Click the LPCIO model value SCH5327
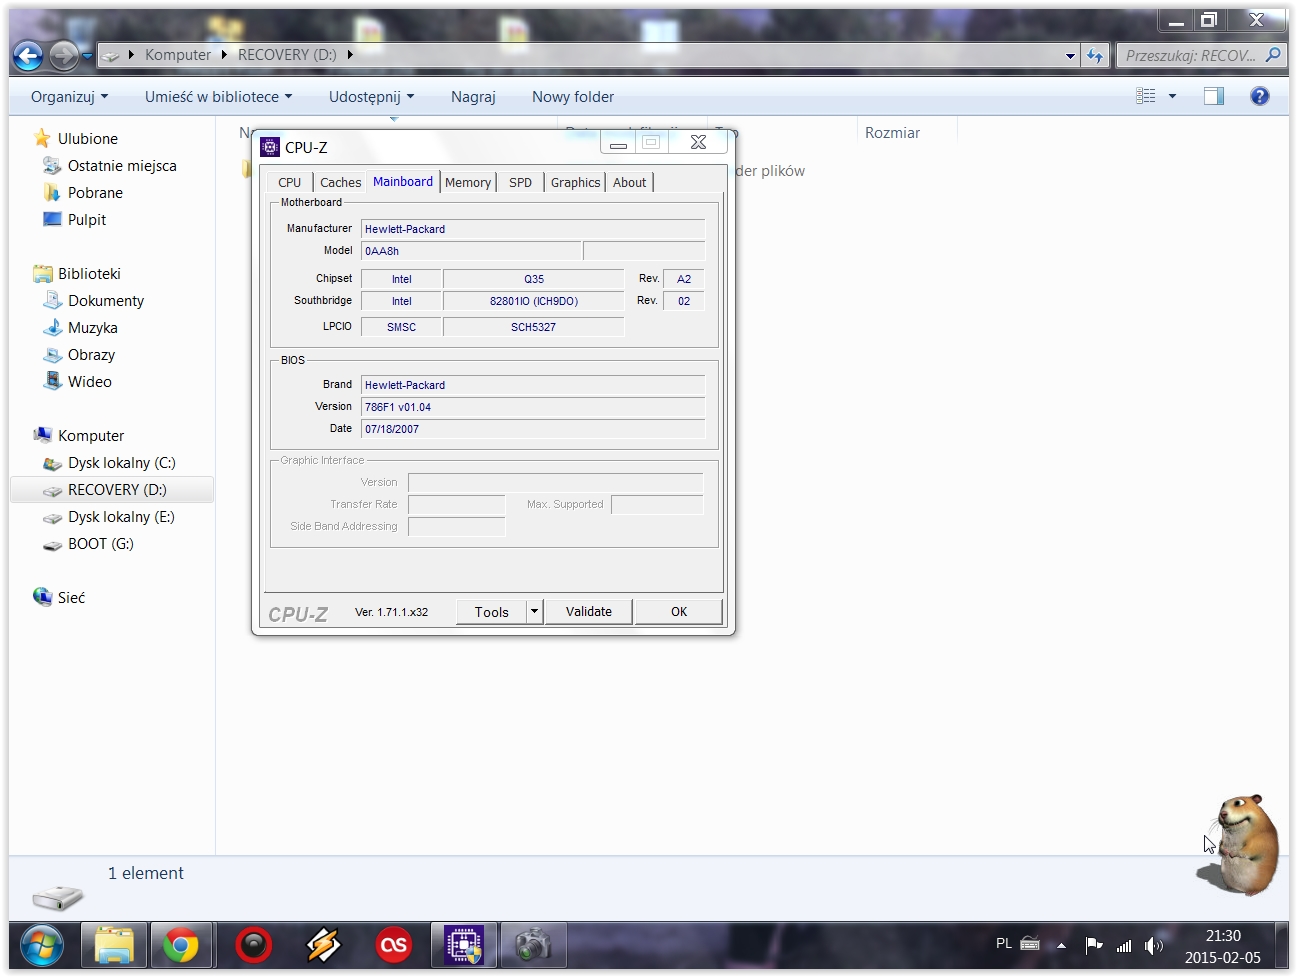Screen dimensions: 1297x977 point(534,327)
